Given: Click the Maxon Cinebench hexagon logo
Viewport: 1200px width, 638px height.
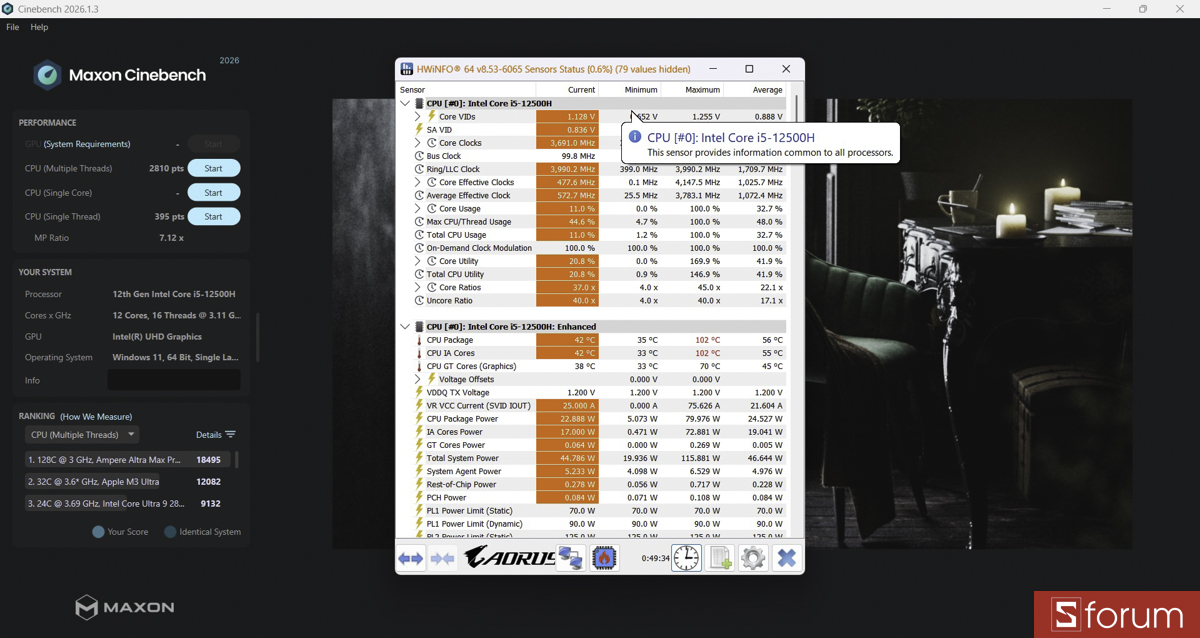Looking at the screenshot, I should pos(47,75).
